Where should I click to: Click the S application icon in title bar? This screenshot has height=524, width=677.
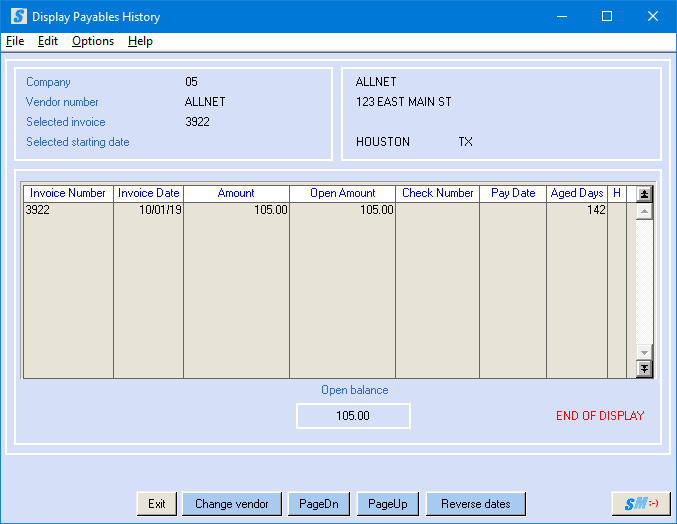(x=19, y=16)
